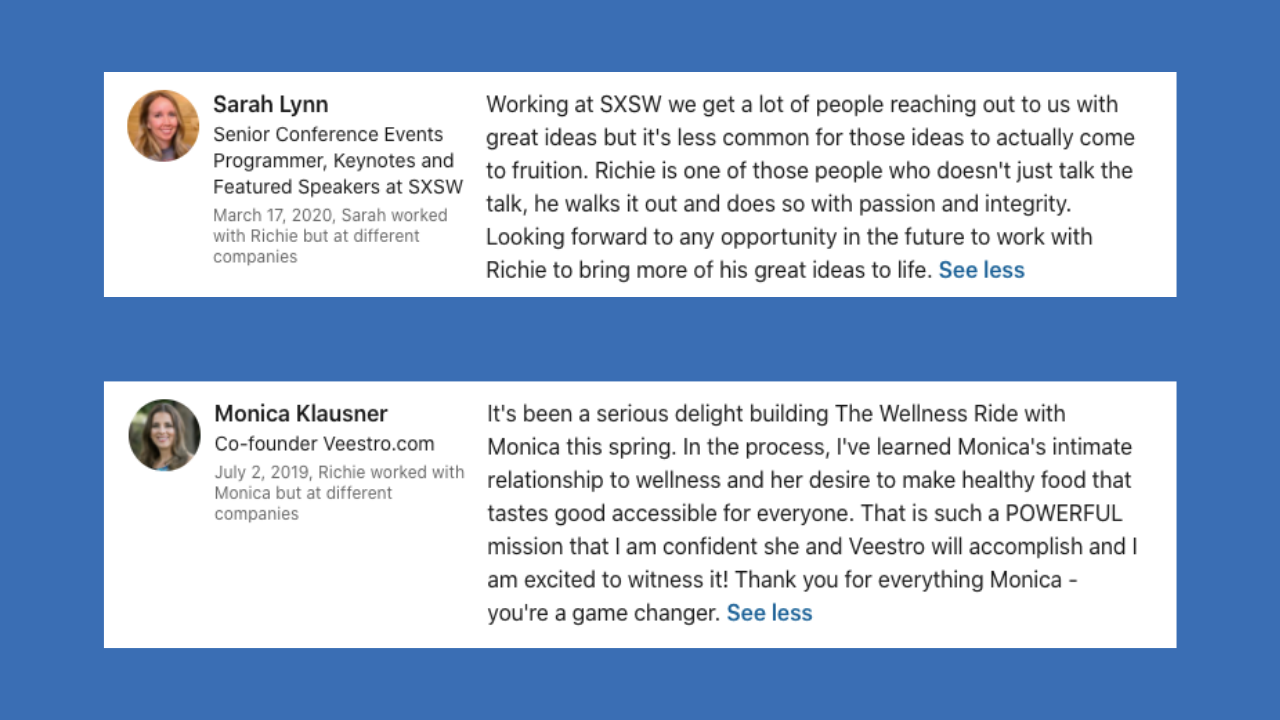Image resolution: width=1280 pixels, height=720 pixels.
Task: Open the Sarah Lynn name link
Action: tap(270, 104)
